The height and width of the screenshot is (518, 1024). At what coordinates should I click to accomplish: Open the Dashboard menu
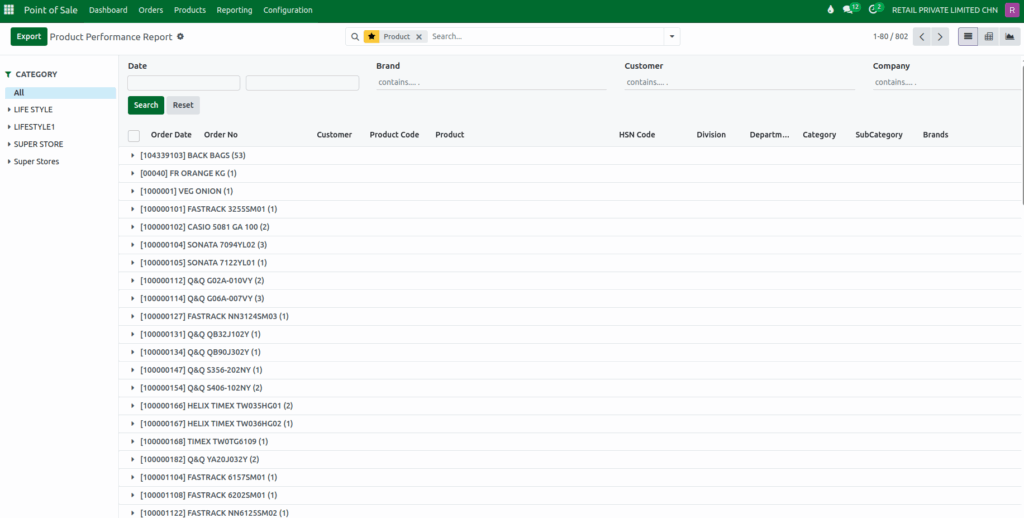(108, 10)
